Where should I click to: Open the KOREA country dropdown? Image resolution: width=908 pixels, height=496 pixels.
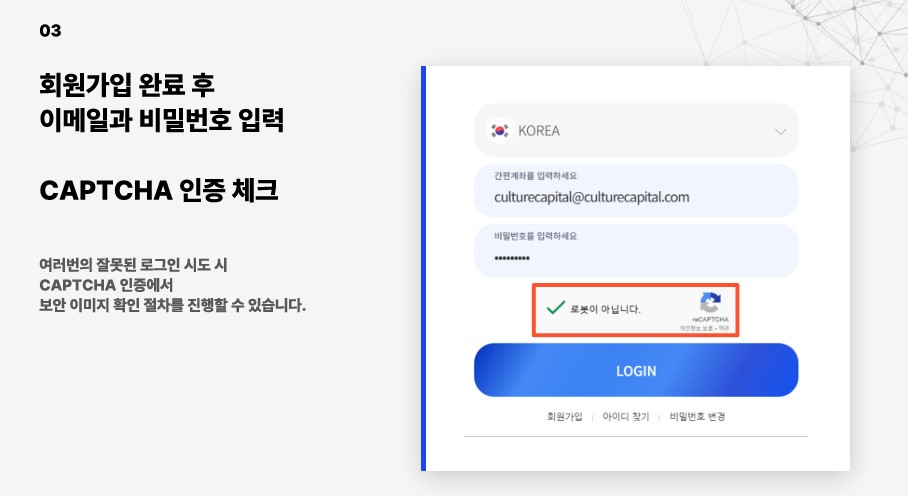636,130
